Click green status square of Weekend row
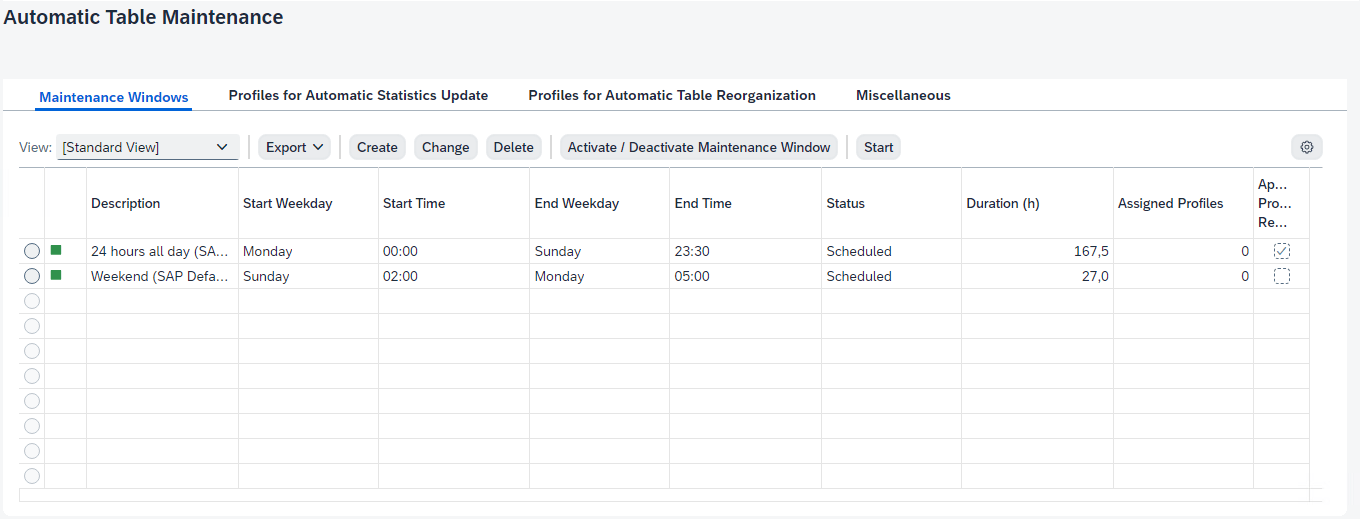The width and height of the screenshot is (1360, 519). (x=56, y=275)
